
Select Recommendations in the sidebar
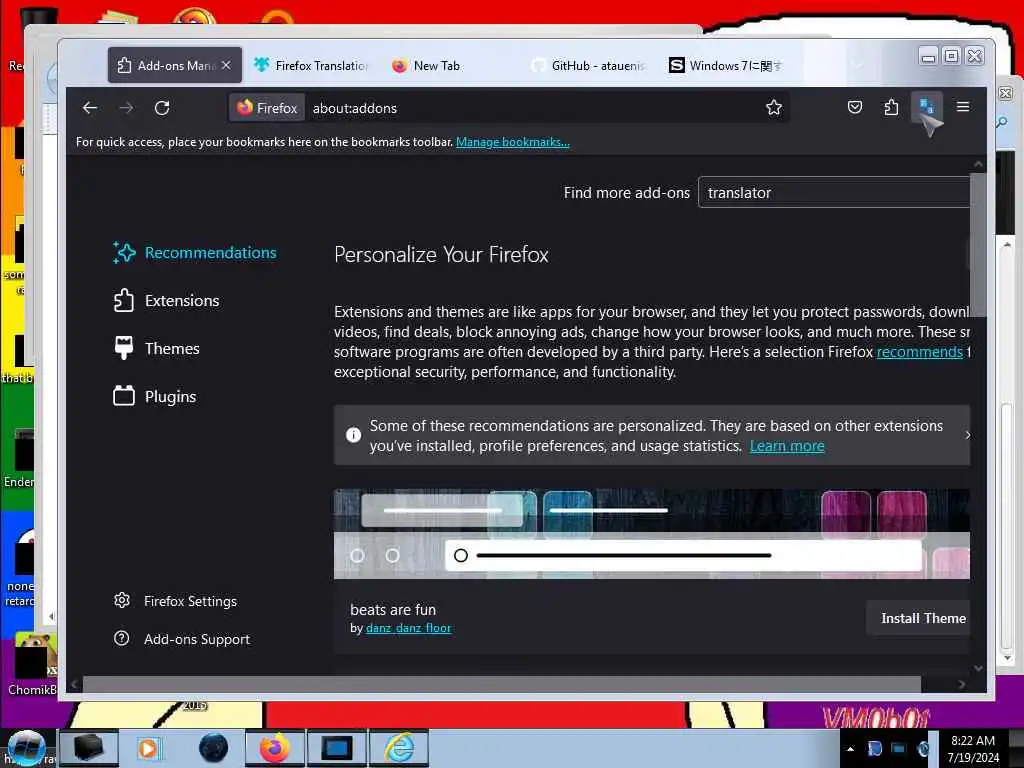(195, 253)
